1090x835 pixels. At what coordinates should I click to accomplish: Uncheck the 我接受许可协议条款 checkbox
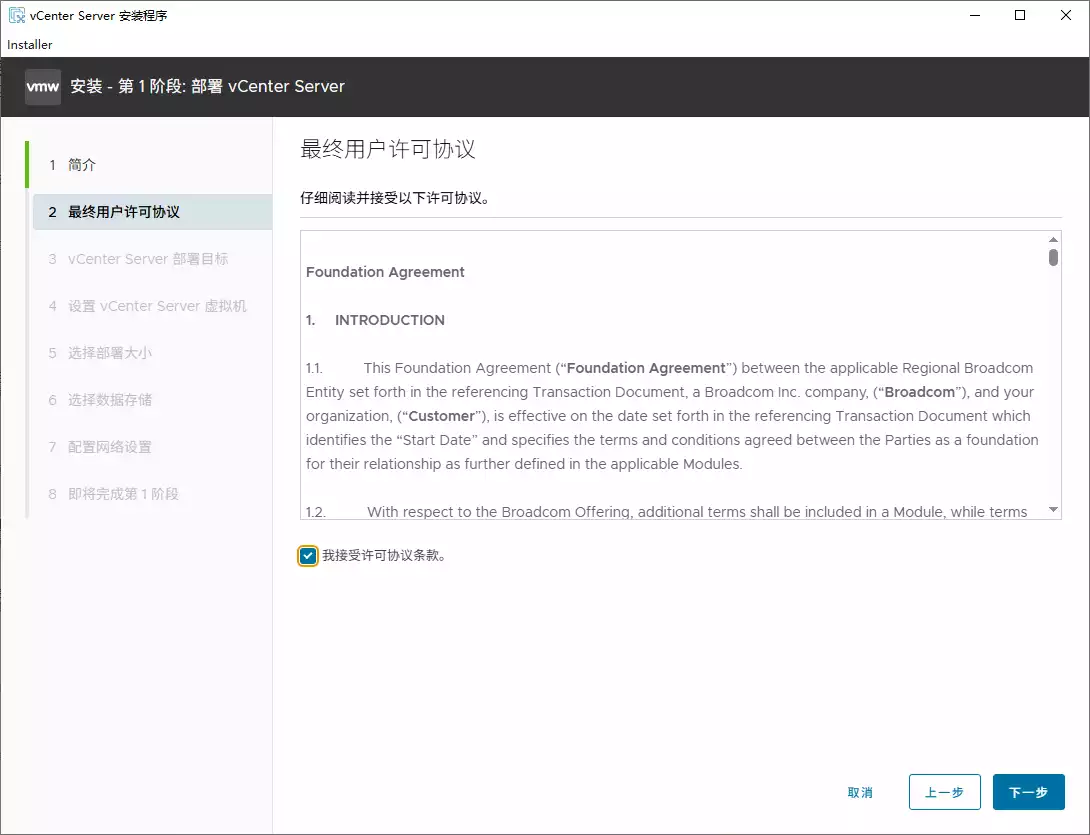[308, 556]
